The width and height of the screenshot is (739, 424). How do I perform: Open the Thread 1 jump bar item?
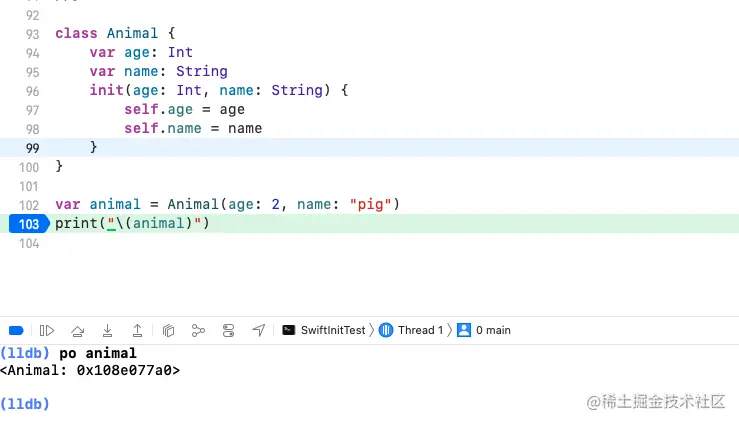411,330
